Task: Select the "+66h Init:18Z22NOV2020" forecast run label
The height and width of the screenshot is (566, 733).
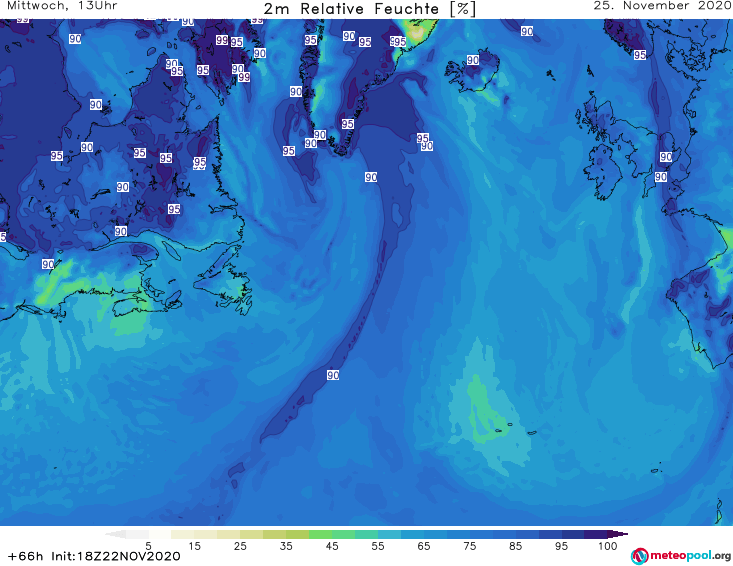Action: (x=94, y=556)
